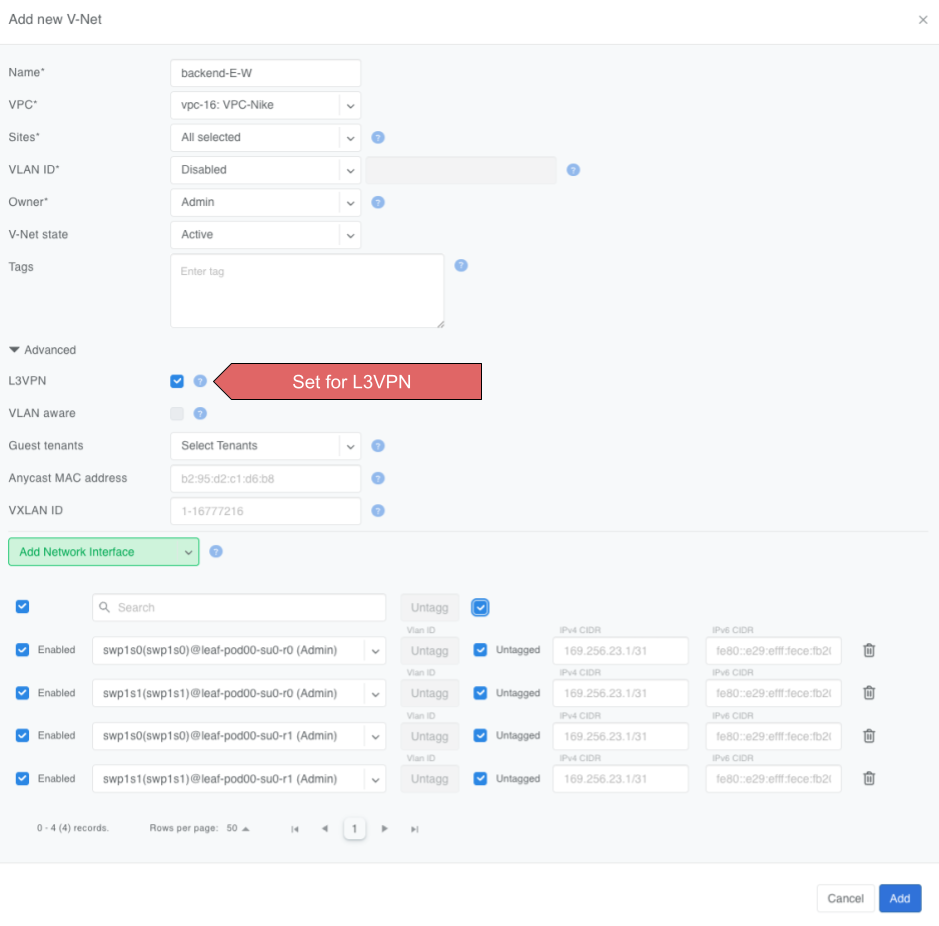Viewport: 939px width, 926px height.
Task: Click the VXLAN ID help icon
Action: pos(377,510)
